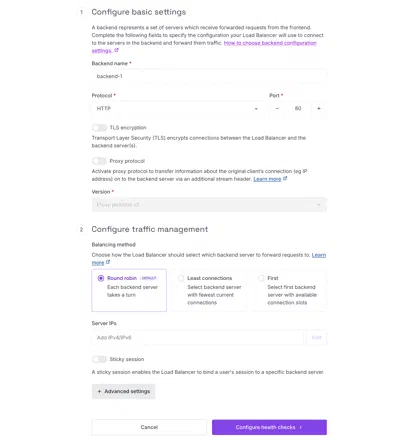Click the plus icon in Advanced settings
The image size is (400, 441).
[x=99, y=391]
